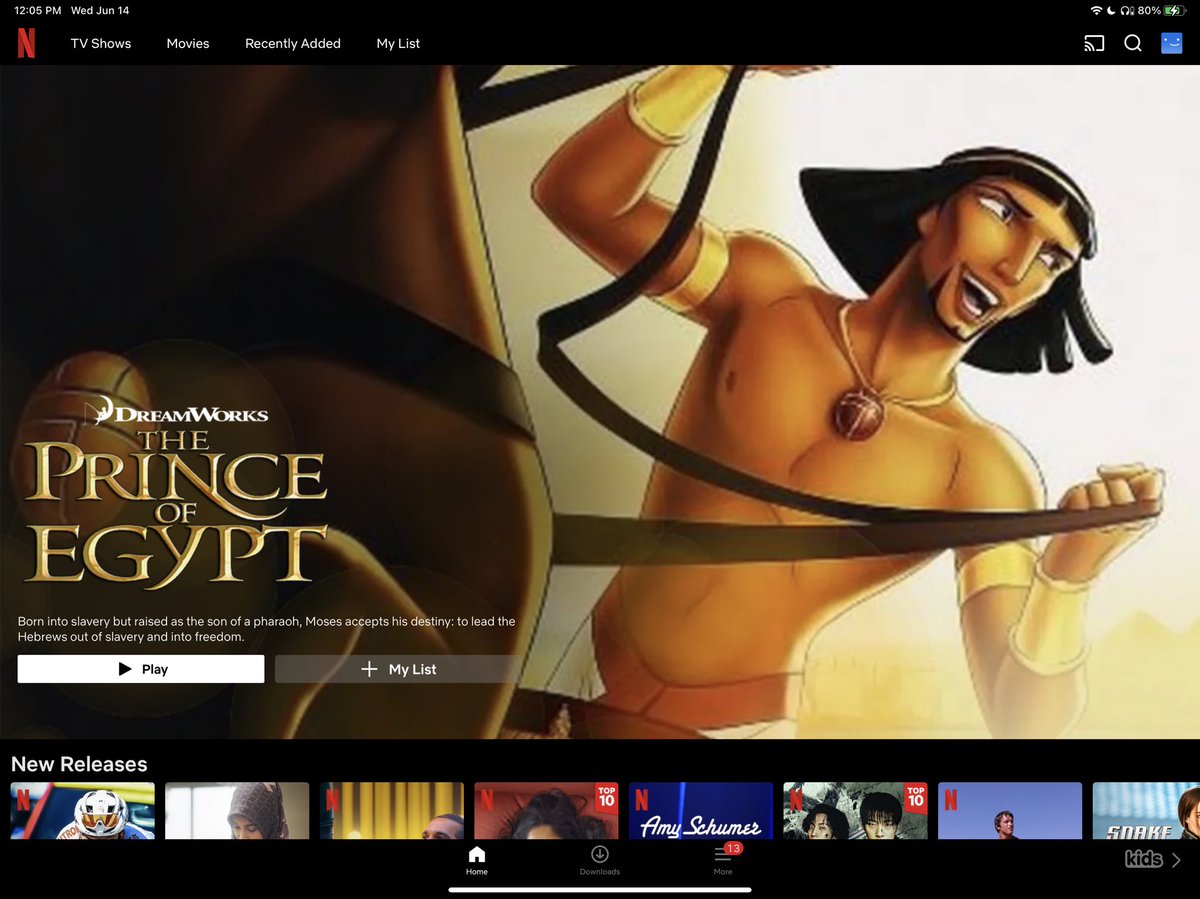The width and height of the screenshot is (1200, 899).
Task: Select the Snake title thumbnail
Action: [x=1146, y=810]
